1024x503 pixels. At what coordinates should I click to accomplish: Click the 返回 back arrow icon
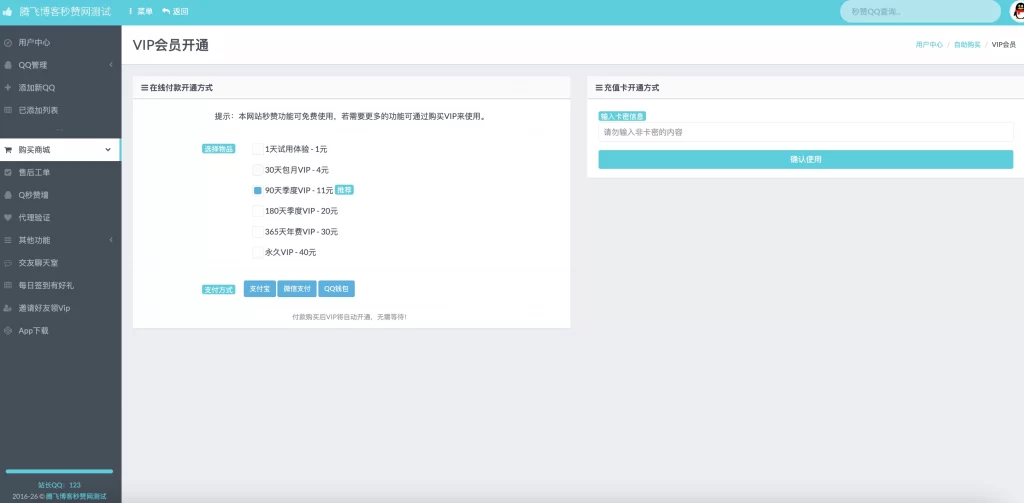coord(166,12)
